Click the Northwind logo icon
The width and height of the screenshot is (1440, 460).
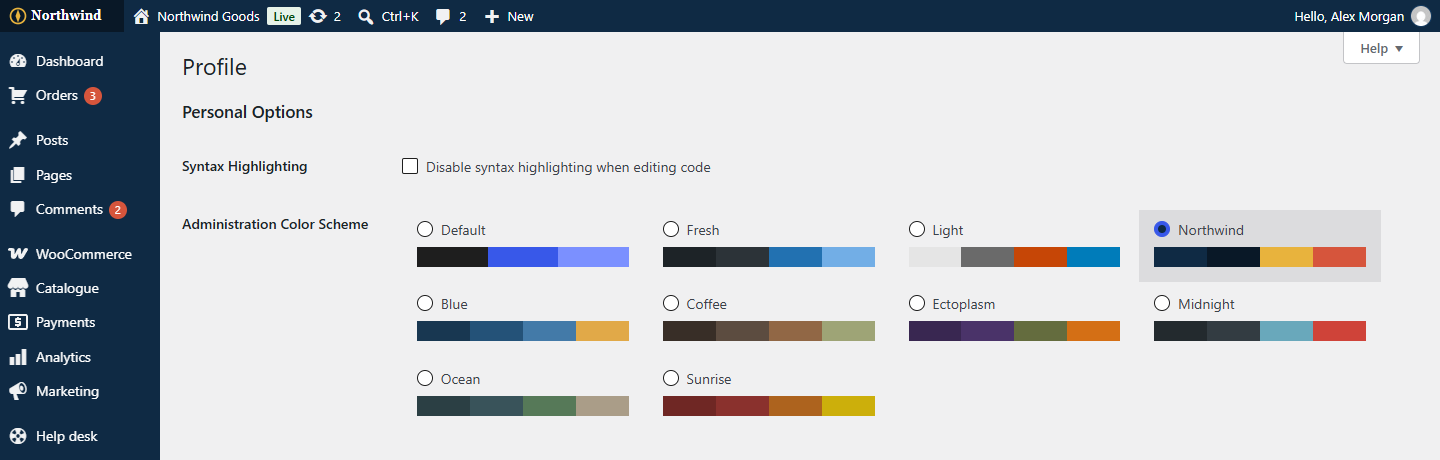coord(18,16)
